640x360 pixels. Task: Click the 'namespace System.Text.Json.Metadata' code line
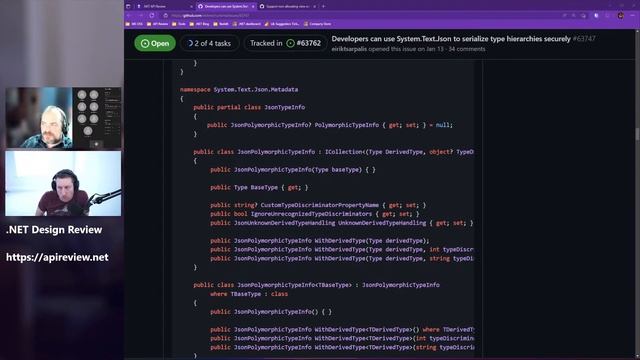(239, 89)
